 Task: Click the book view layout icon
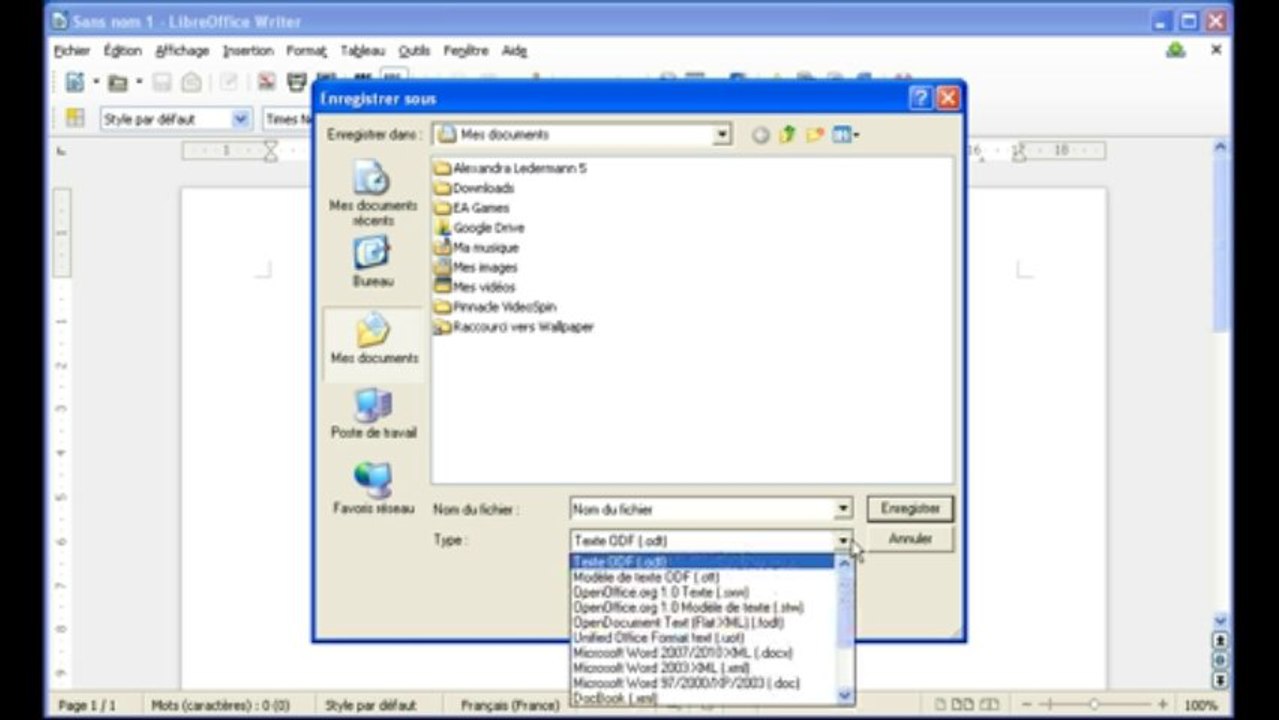988,705
